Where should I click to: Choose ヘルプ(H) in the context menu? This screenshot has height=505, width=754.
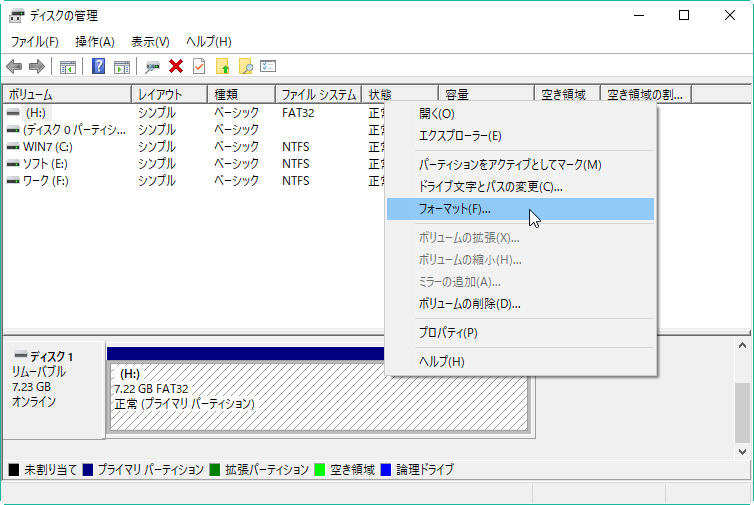pos(521,362)
